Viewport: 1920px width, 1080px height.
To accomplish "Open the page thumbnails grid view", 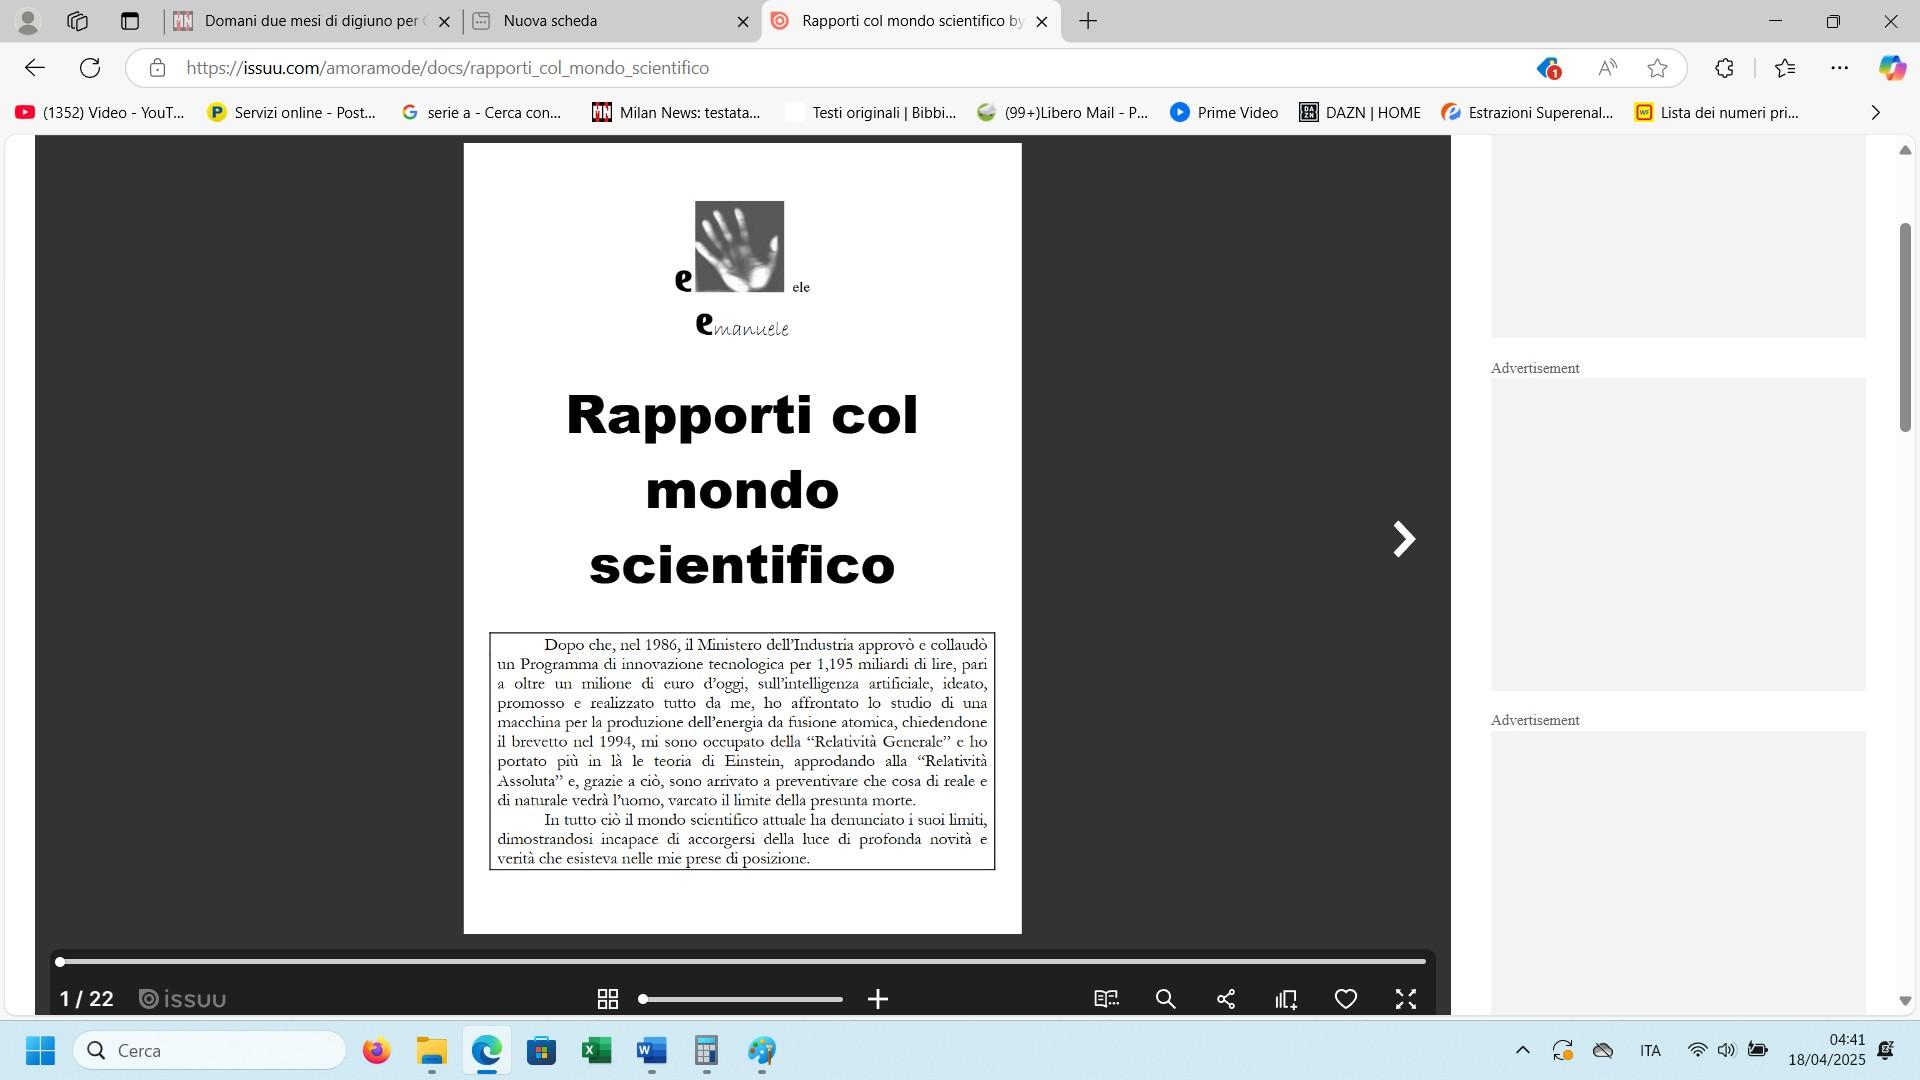I will click(607, 999).
